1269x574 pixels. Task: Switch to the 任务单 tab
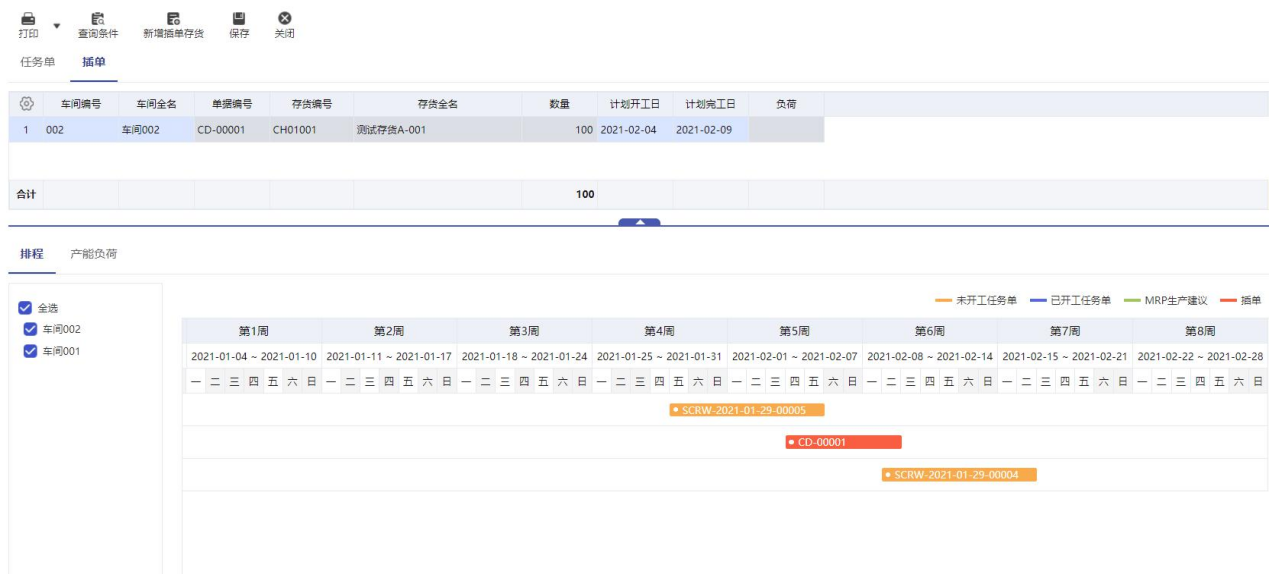(x=38, y=63)
